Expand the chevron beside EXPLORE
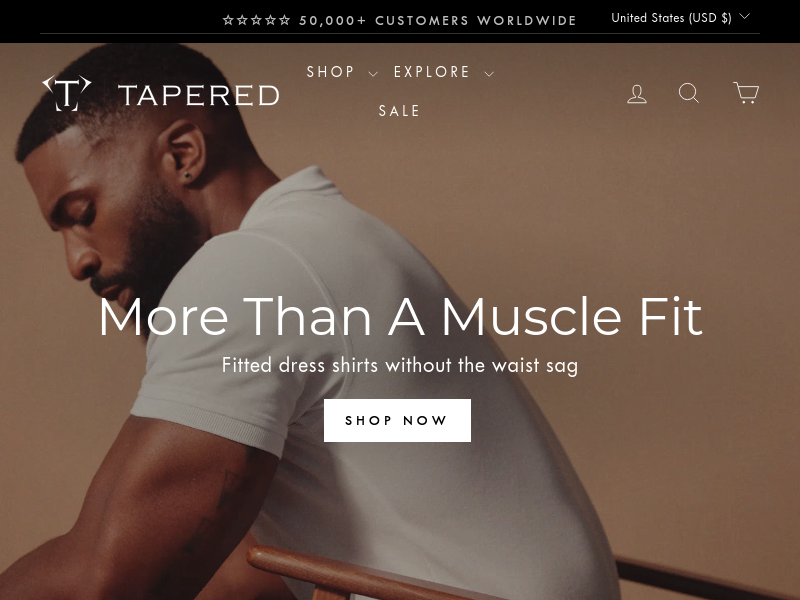The image size is (800, 600). point(489,74)
